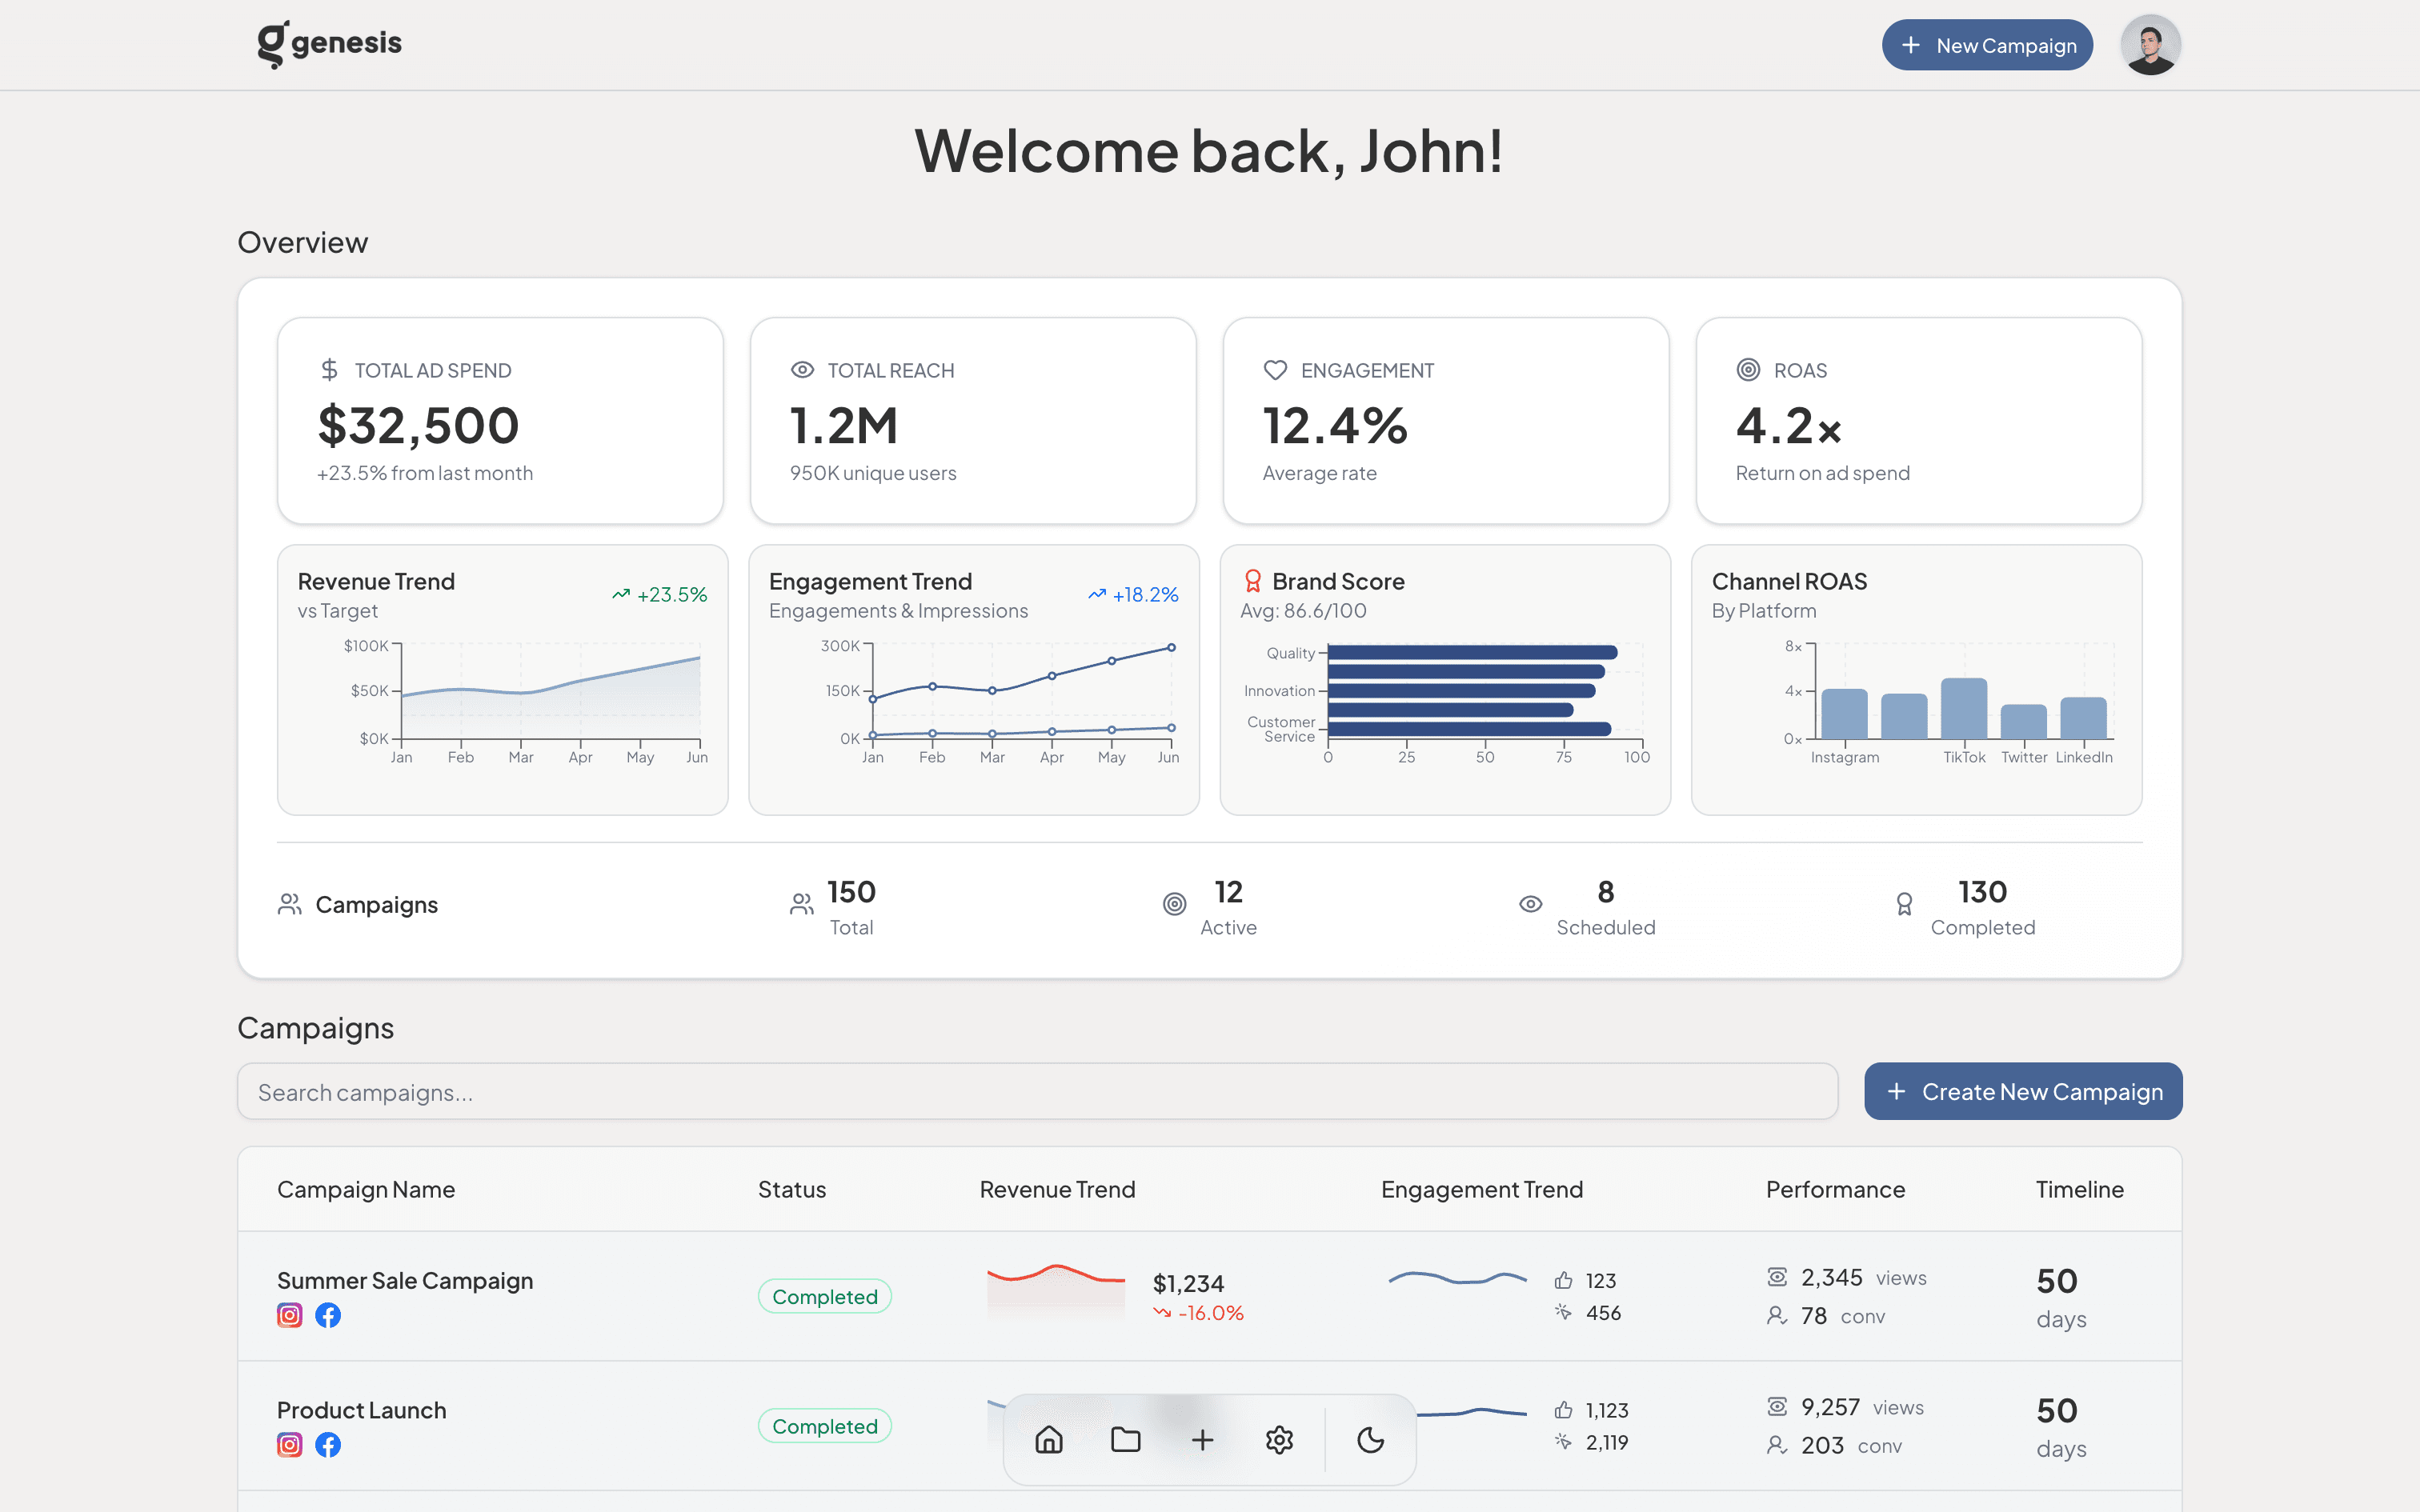Open the projects folder icon in the dock
The image size is (2420, 1512).
click(x=1125, y=1440)
